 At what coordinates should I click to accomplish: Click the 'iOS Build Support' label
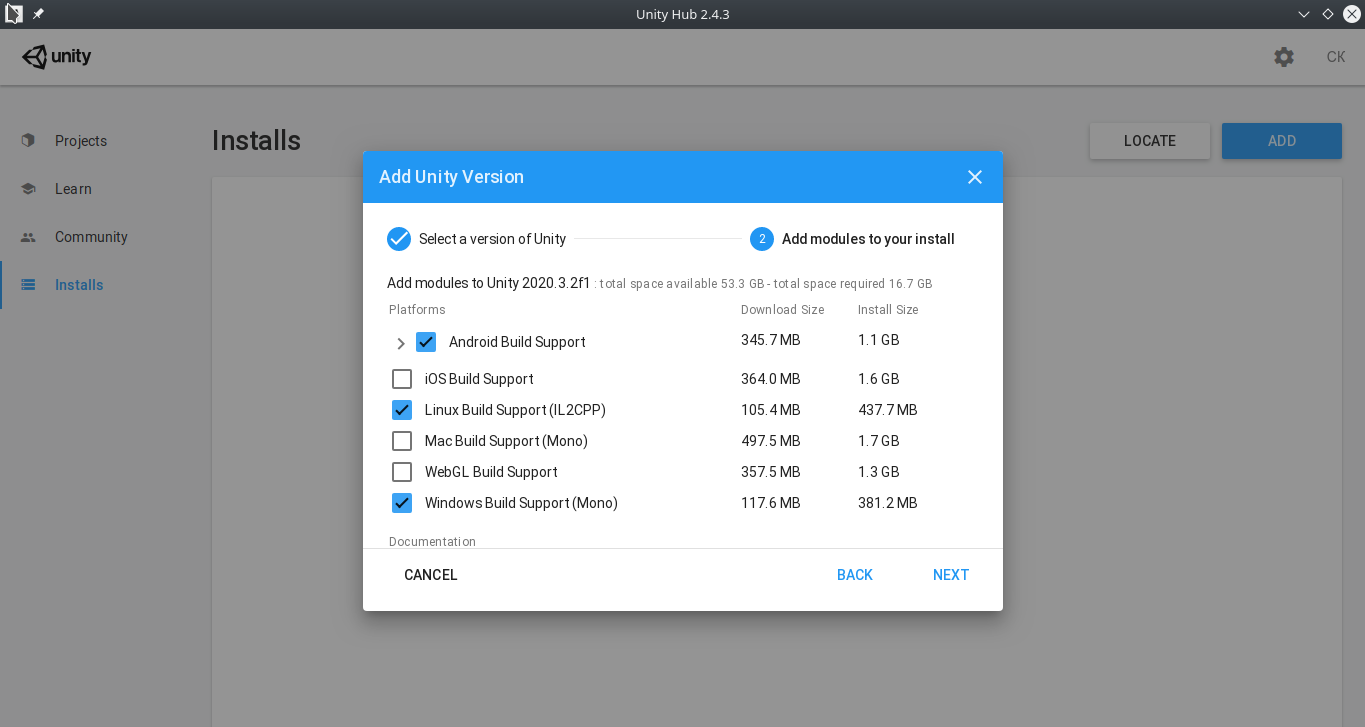tap(479, 379)
